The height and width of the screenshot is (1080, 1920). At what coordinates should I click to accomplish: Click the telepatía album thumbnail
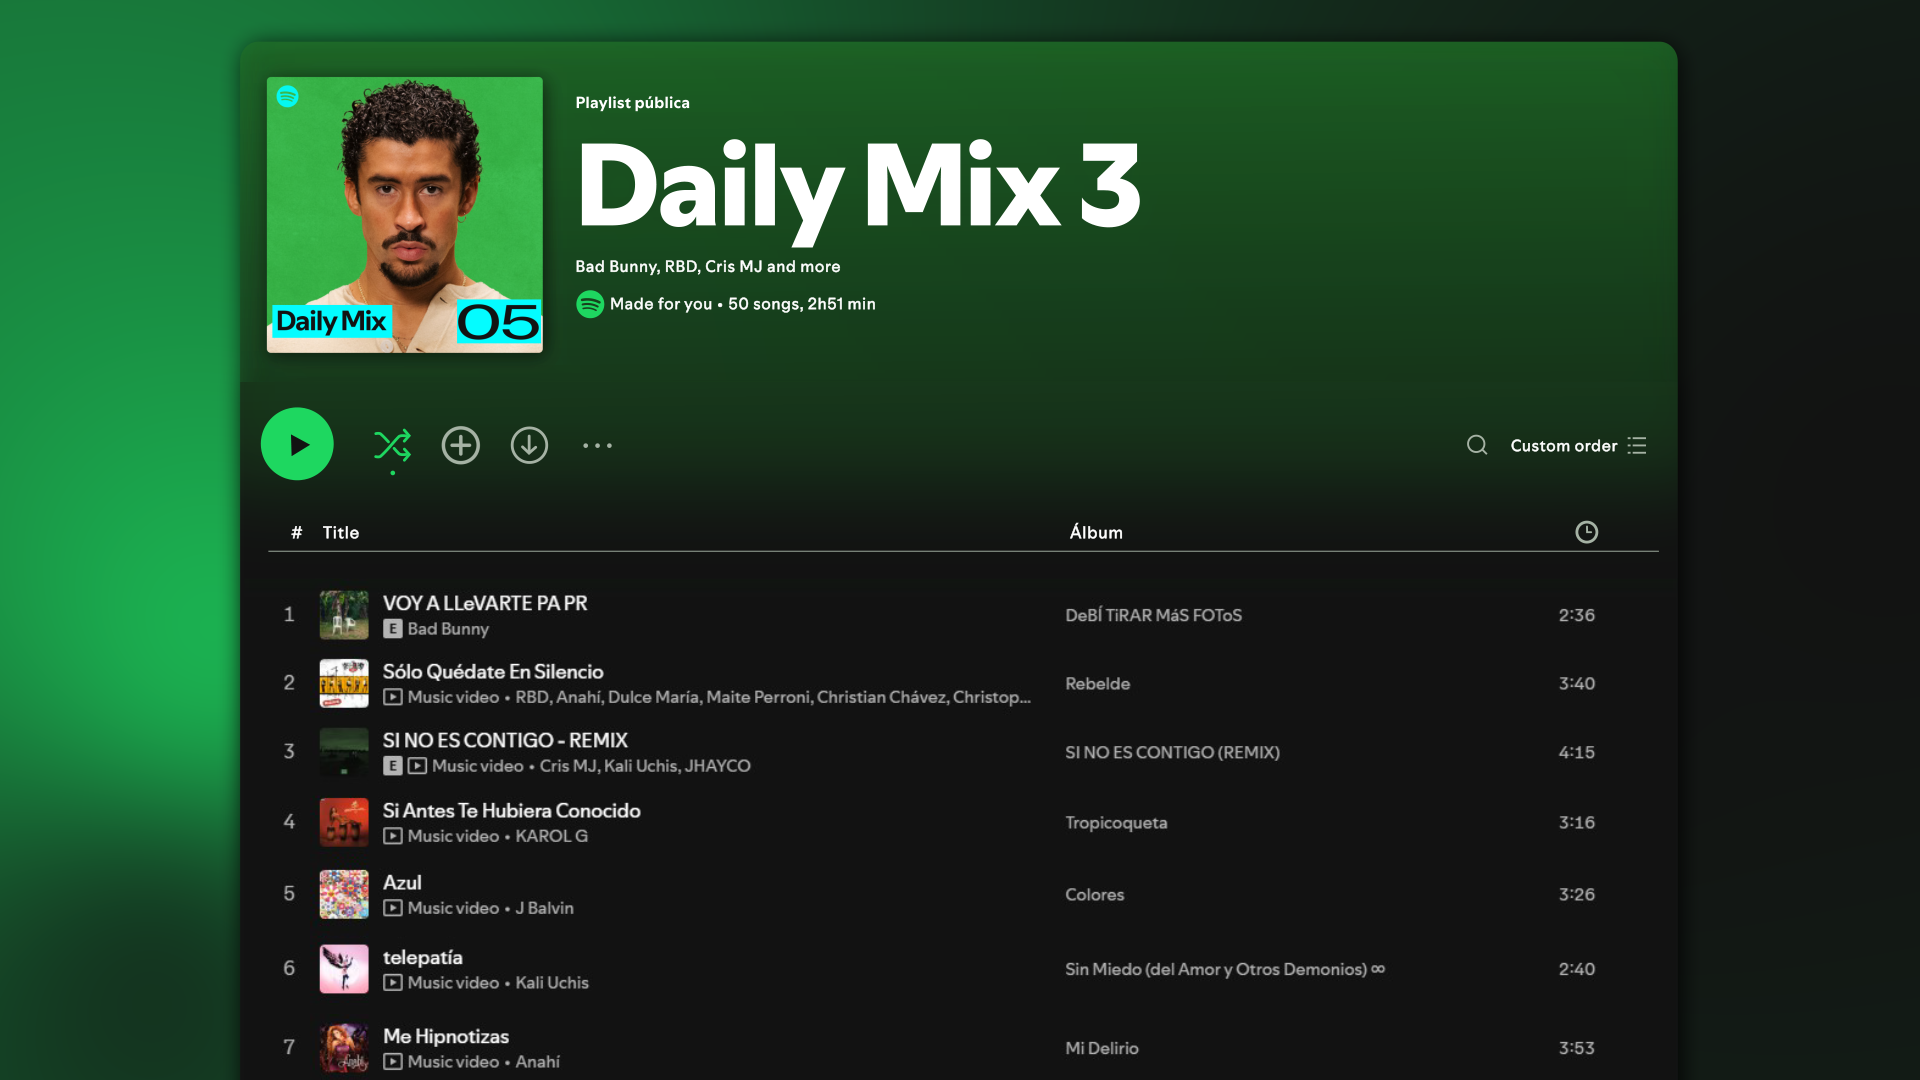[x=344, y=969]
